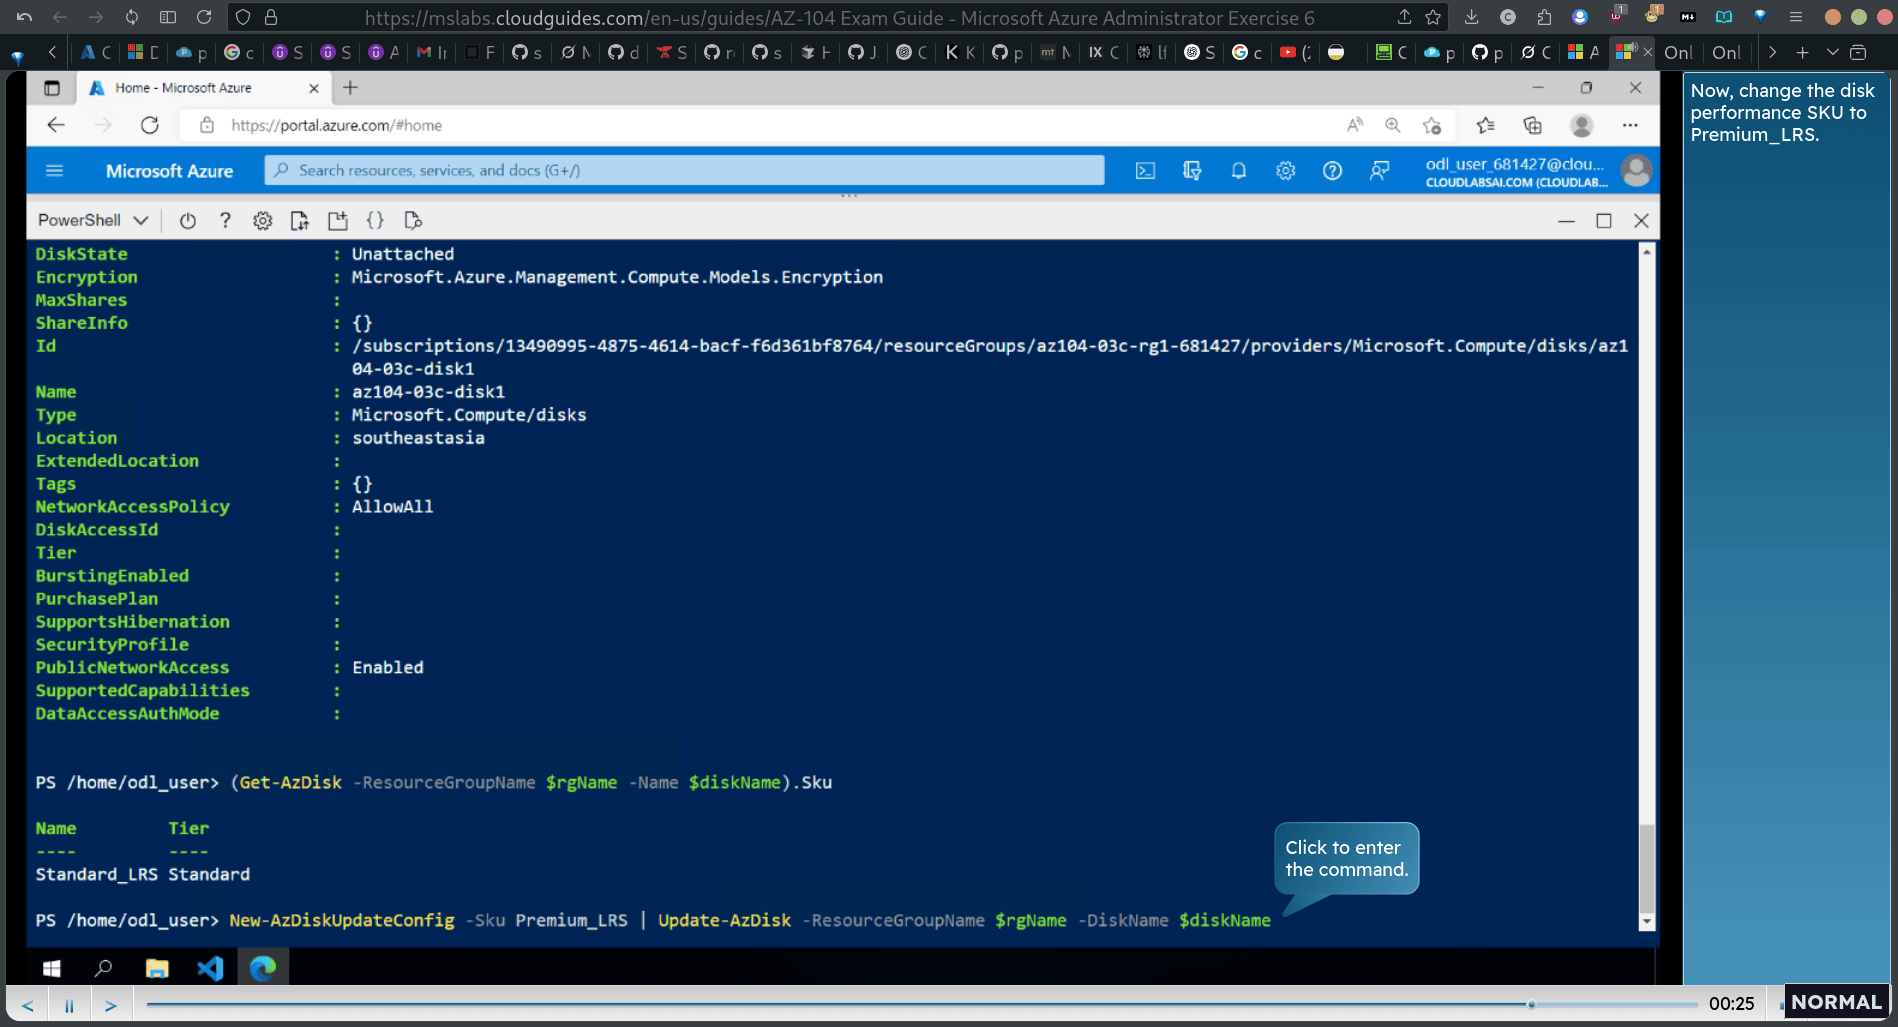Open Edge tab actions menu icon
This screenshot has height=1027, width=1898.
click(52, 88)
